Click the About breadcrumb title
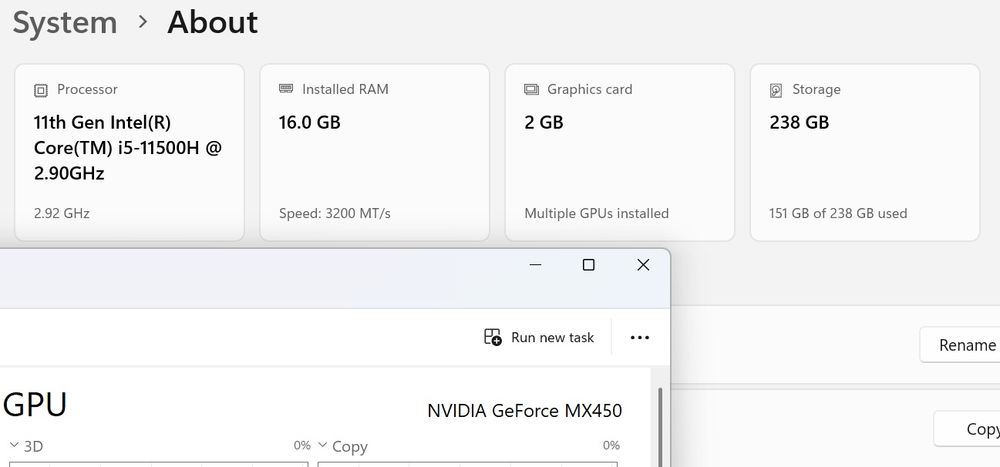The height and width of the screenshot is (467, 1000). pyautogui.click(x=212, y=23)
